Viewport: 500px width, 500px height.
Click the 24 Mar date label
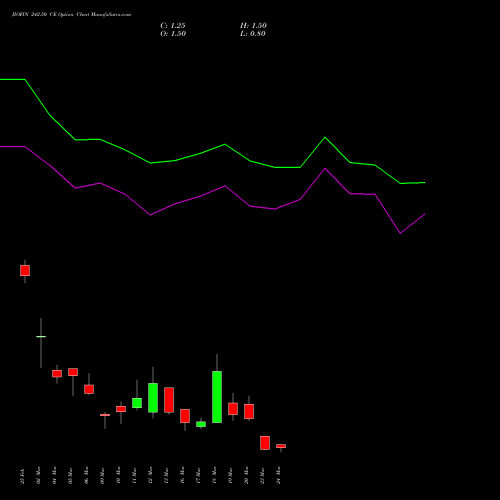tap(278, 475)
